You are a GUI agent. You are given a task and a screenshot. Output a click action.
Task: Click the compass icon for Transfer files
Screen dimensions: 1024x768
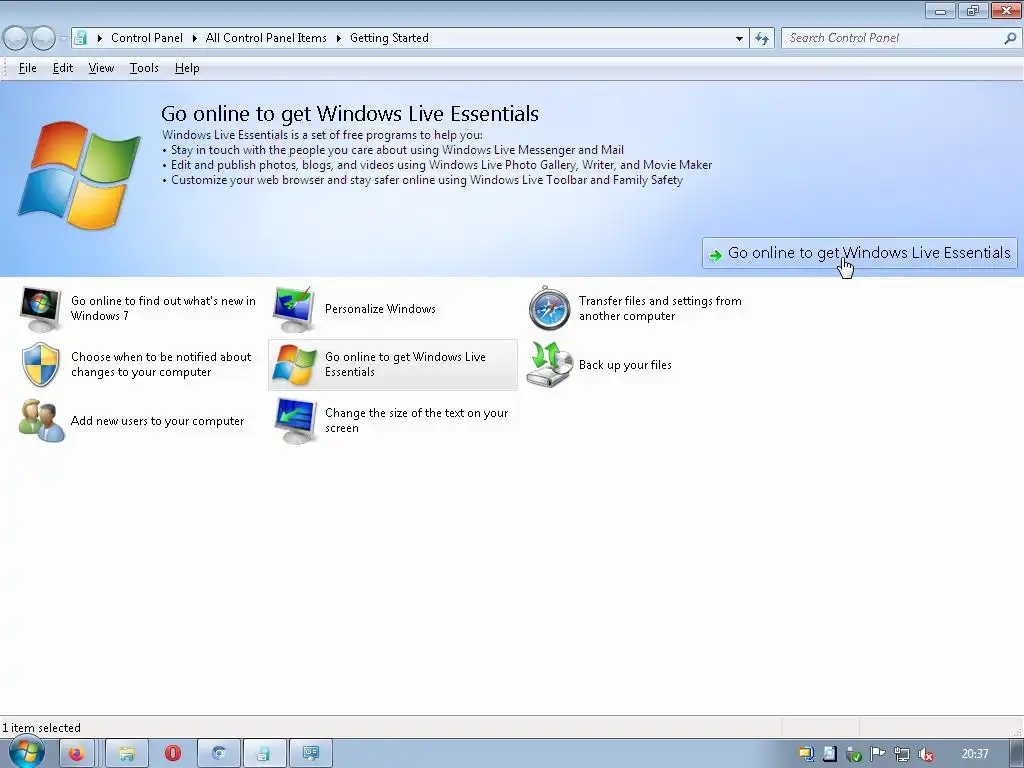pos(549,308)
